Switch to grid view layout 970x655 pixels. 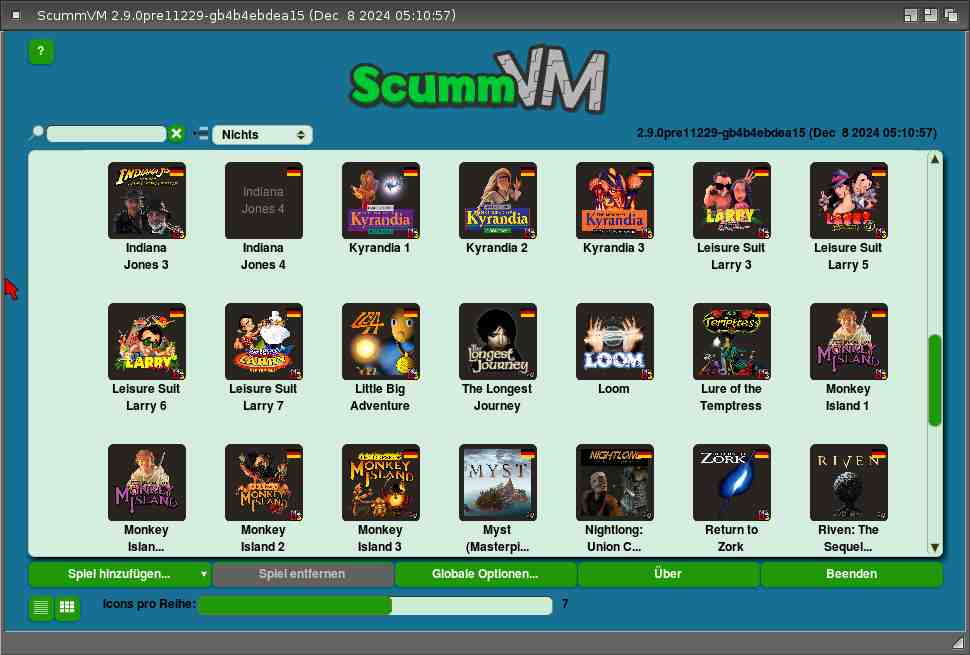point(67,606)
